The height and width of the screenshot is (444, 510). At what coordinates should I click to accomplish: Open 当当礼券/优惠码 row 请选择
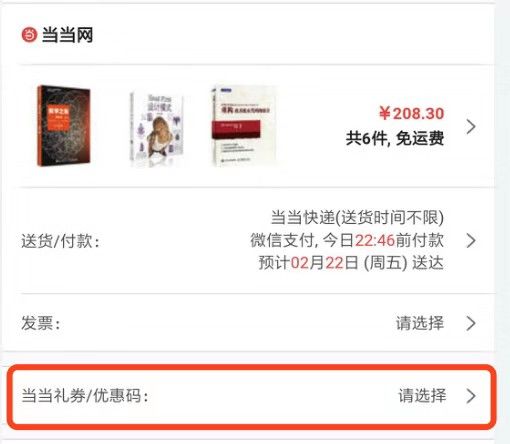point(422,396)
